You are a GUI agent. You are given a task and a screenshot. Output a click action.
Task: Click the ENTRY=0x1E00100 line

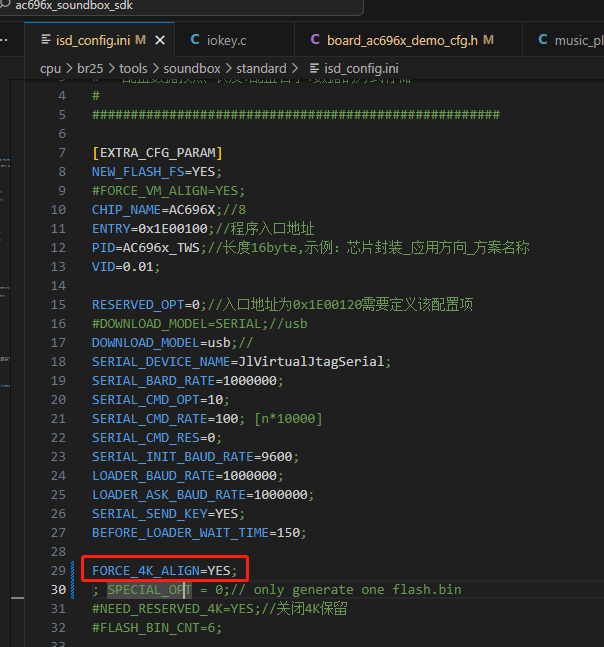[203, 229]
